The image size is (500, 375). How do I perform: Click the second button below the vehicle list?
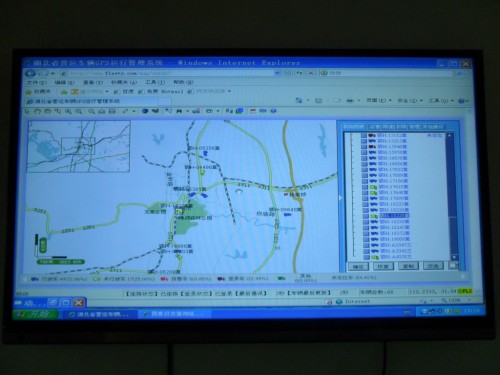tap(383, 266)
